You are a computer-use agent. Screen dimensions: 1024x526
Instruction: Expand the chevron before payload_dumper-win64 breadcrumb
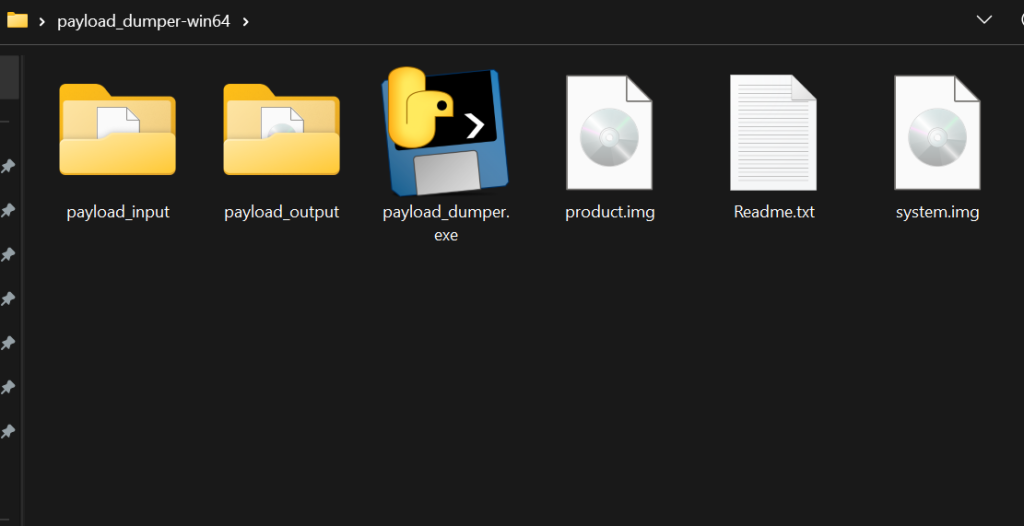[x=42, y=21]
